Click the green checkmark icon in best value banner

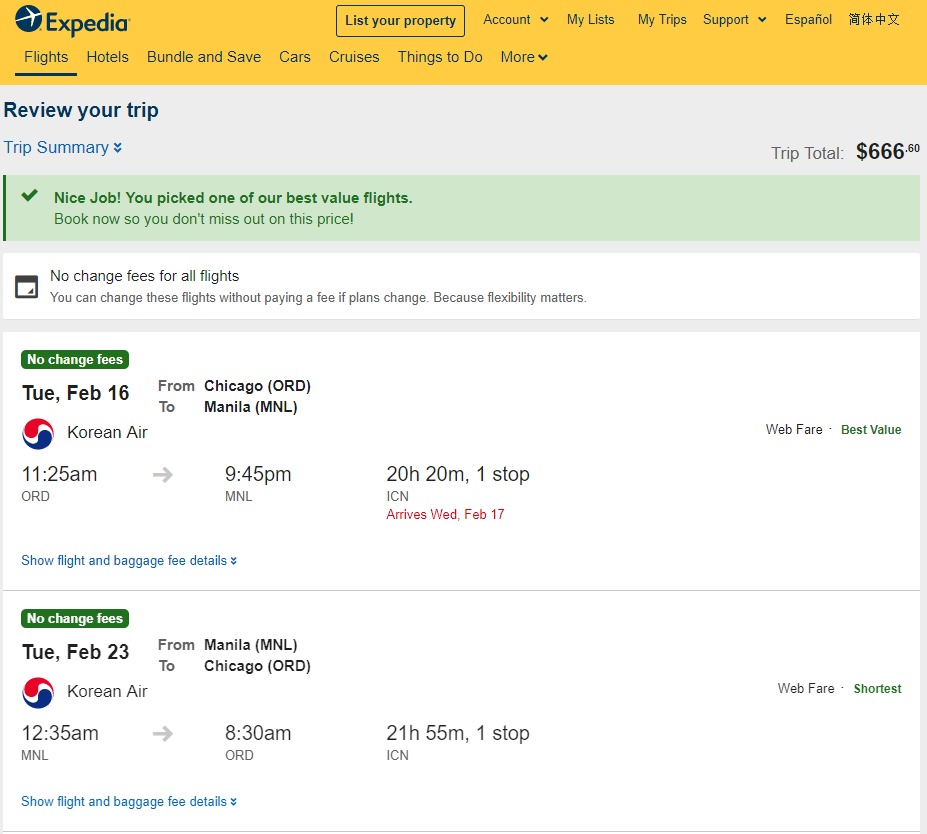click(x=30, y=196)
